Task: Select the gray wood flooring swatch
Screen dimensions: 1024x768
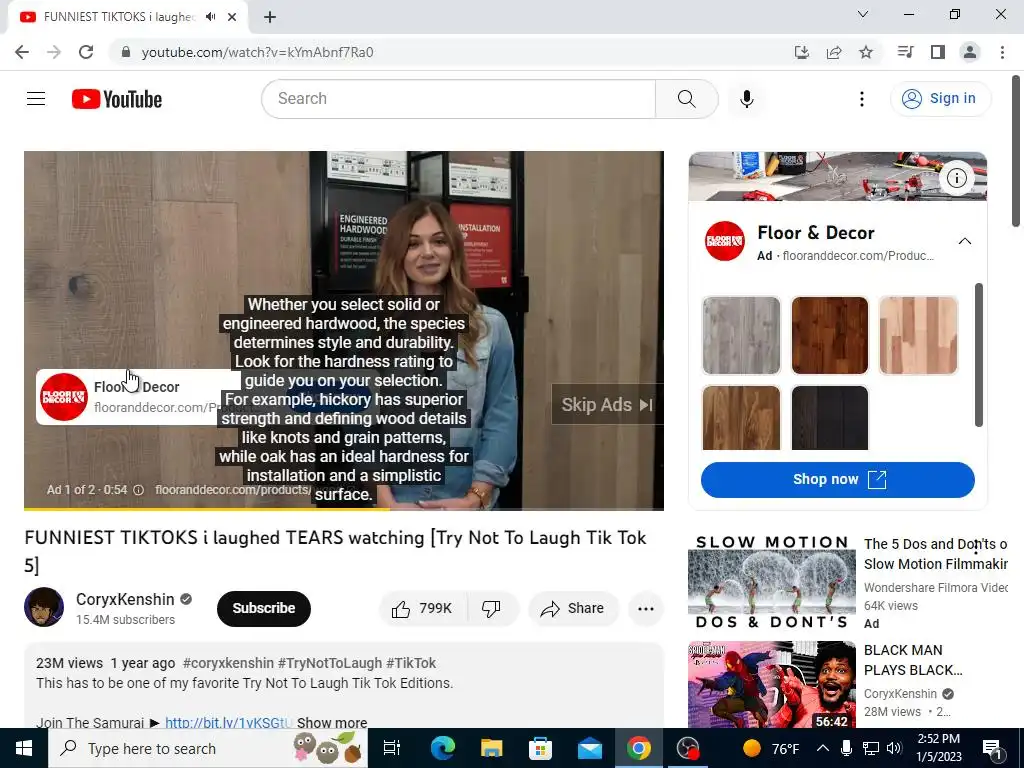Action: (741, 336)
